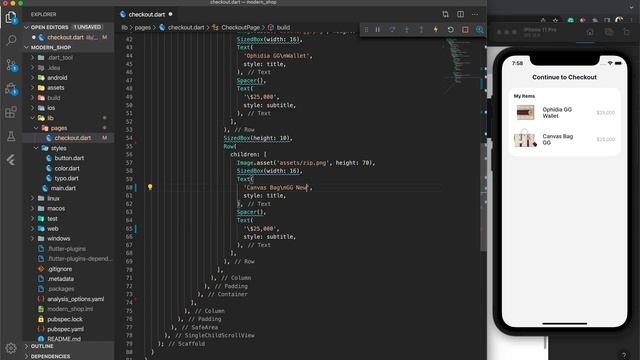
Task: Collapse the lib folder
Action: (51, 118)
